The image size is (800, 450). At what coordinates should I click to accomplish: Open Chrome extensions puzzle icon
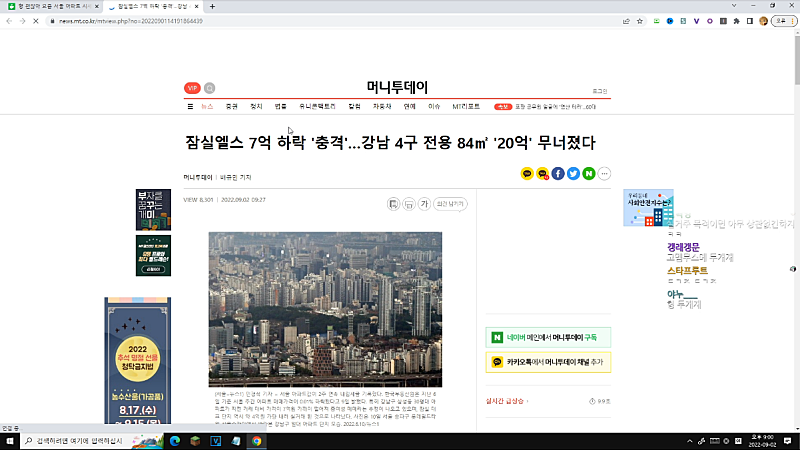[x=736, y=21]
